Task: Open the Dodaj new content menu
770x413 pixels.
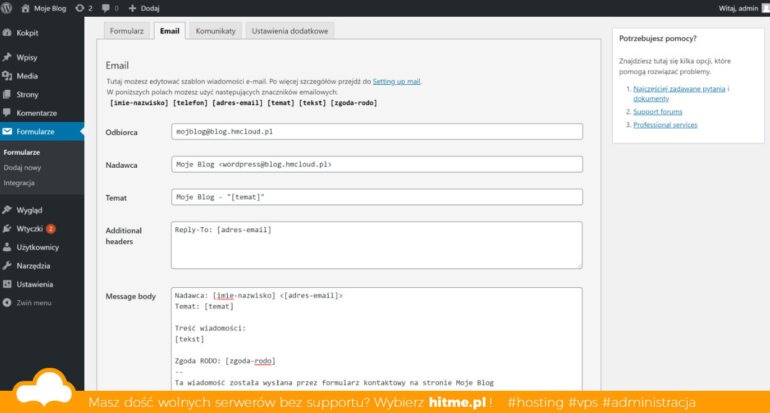Action: [x=150, y=8]
